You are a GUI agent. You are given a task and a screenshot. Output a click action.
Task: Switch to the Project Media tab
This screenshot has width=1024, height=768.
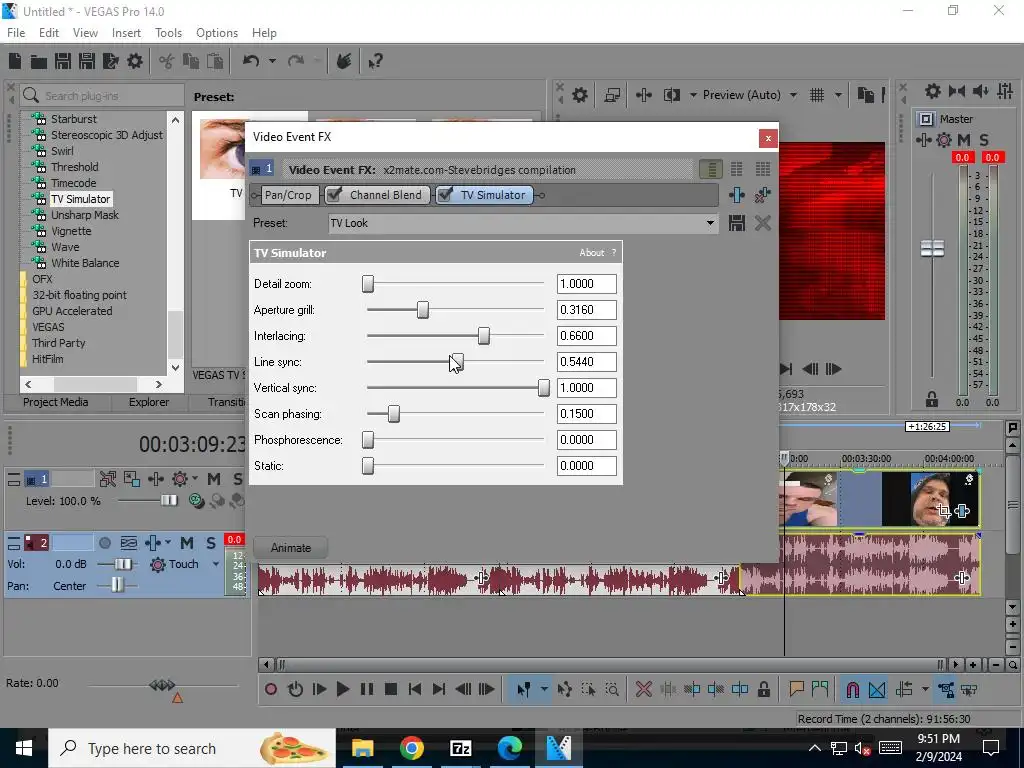click(56, 402)
